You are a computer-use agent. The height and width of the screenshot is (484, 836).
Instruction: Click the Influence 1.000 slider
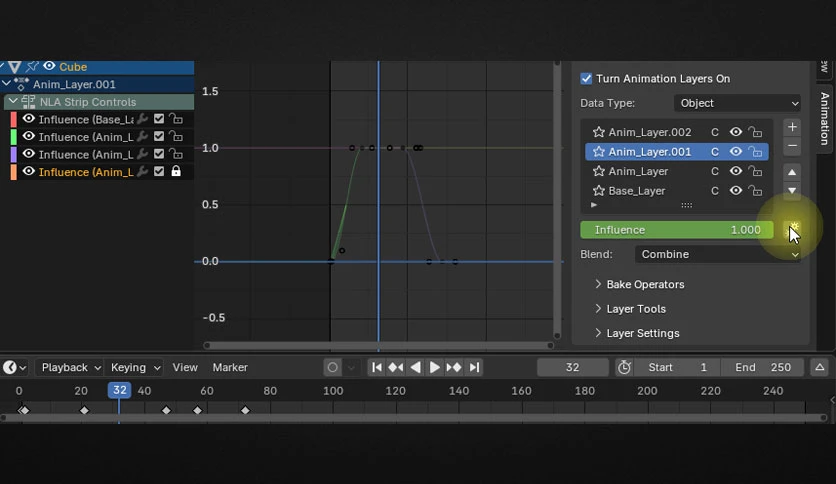[677, 230]
